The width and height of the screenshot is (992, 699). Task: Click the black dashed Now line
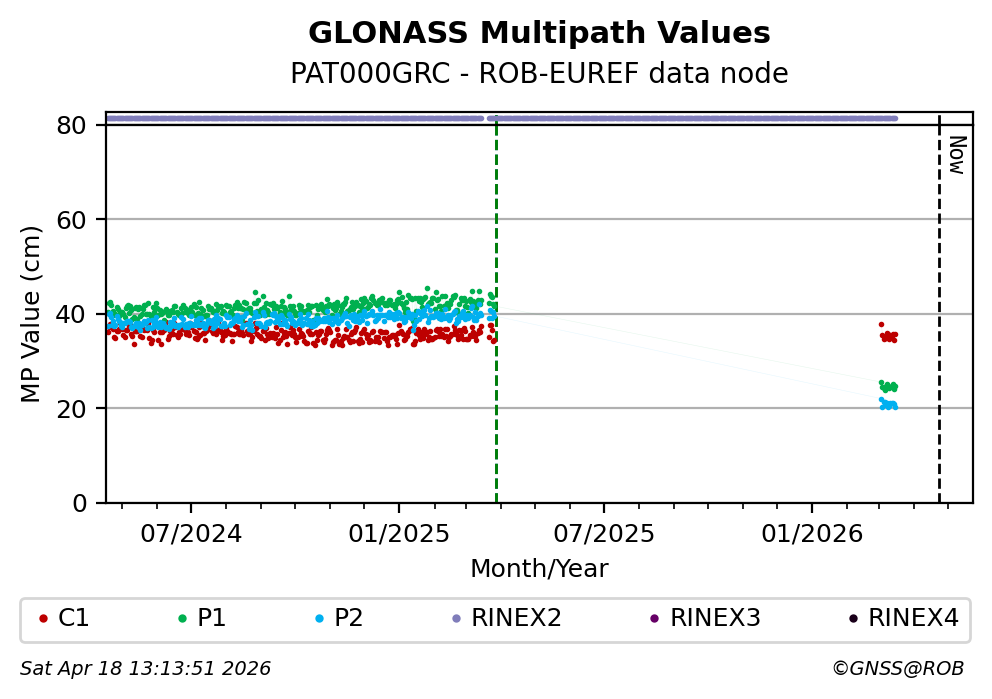tap(939, 300)
